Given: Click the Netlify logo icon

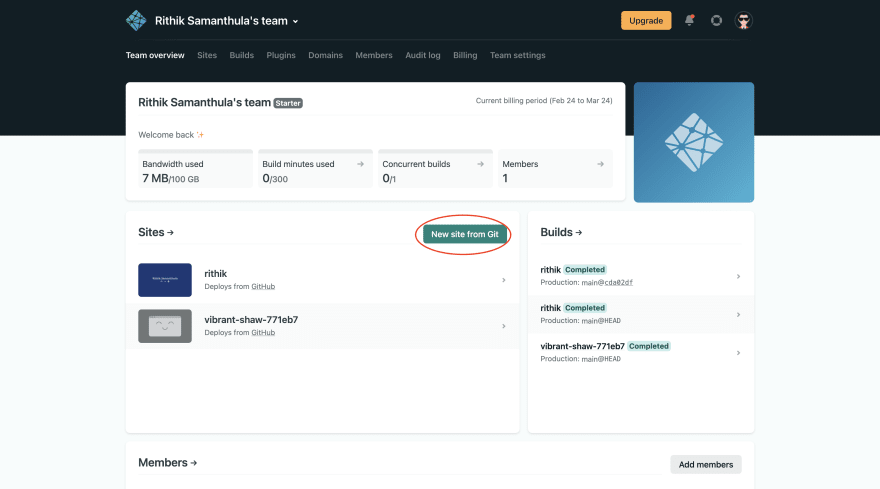Looking at the screenshot, I should point(136,21).
